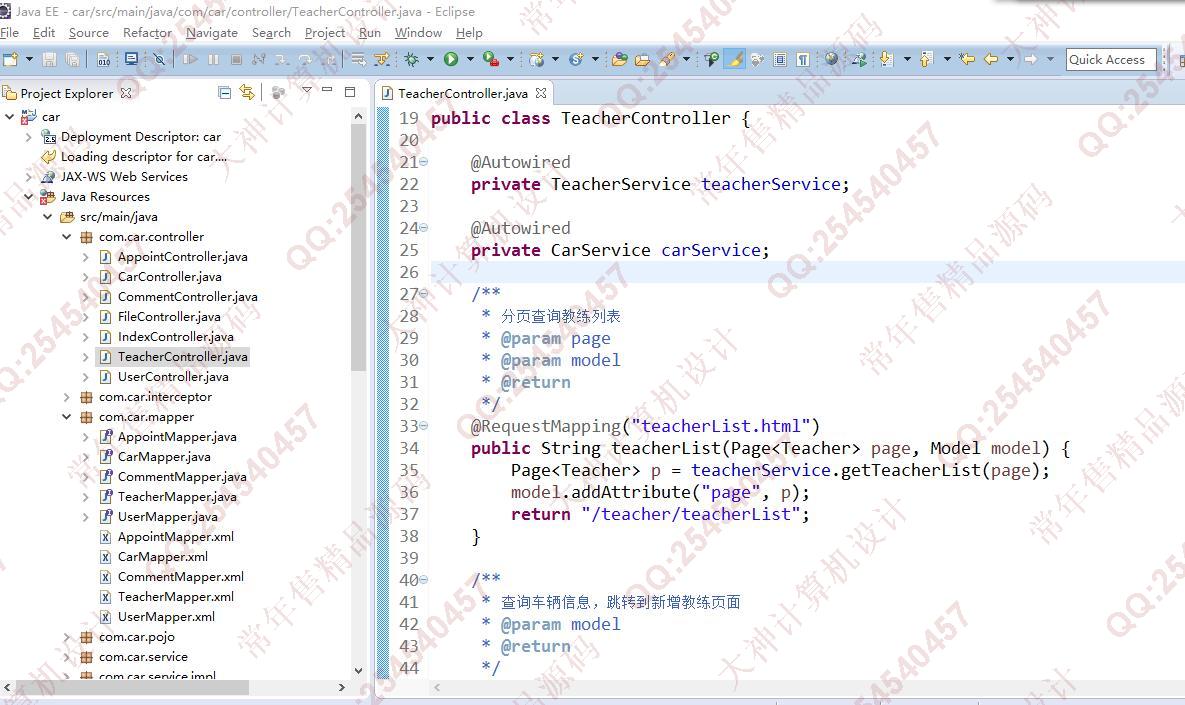Select CarController.java in the tree
This screenshot has height=705, width=1185.
point(169,277)
